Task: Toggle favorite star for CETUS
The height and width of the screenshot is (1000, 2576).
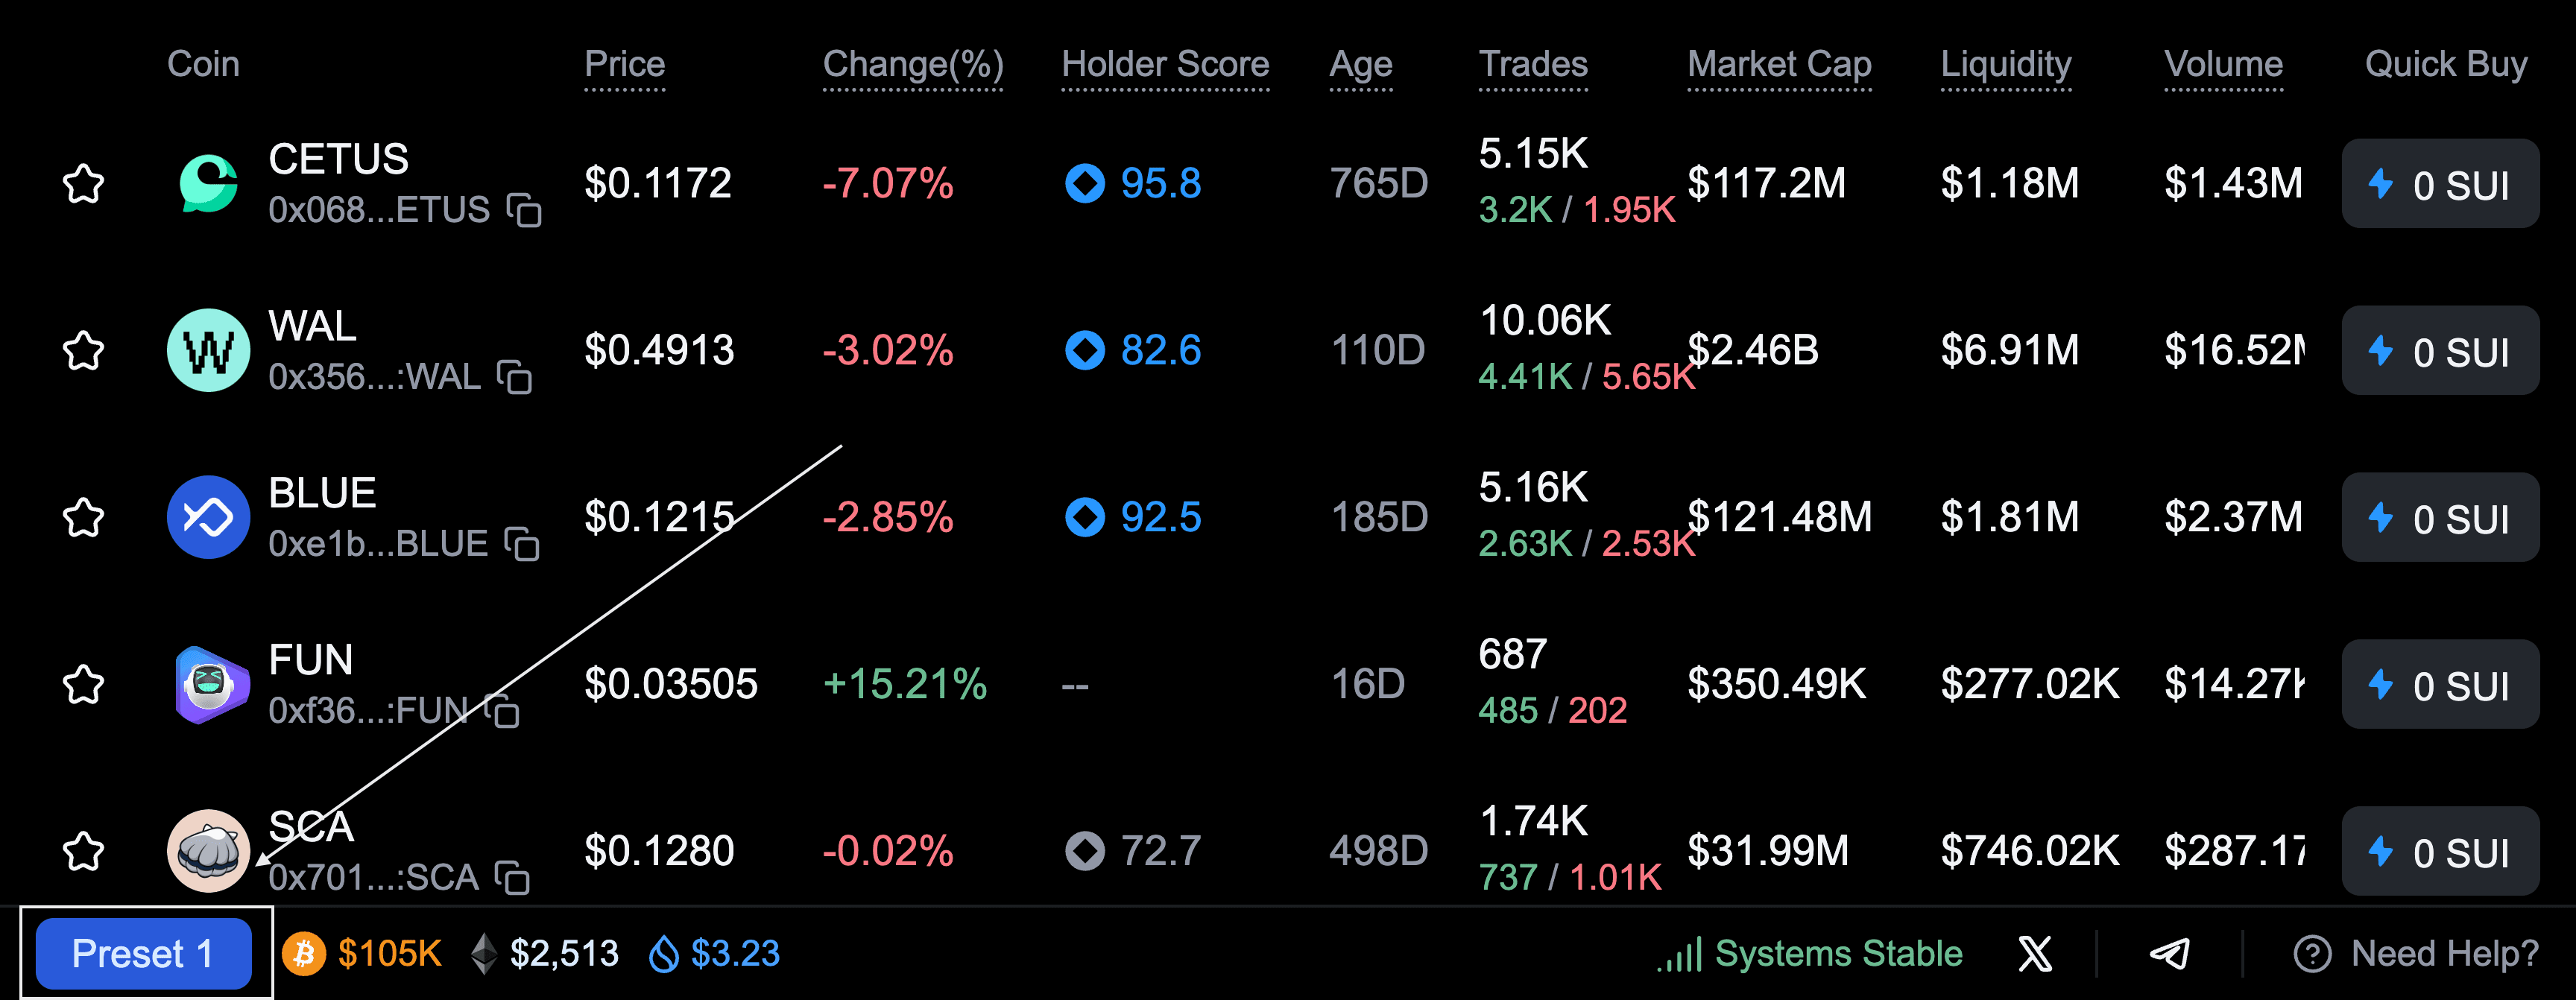Action: pyautogui.click(x=84, y=184)
